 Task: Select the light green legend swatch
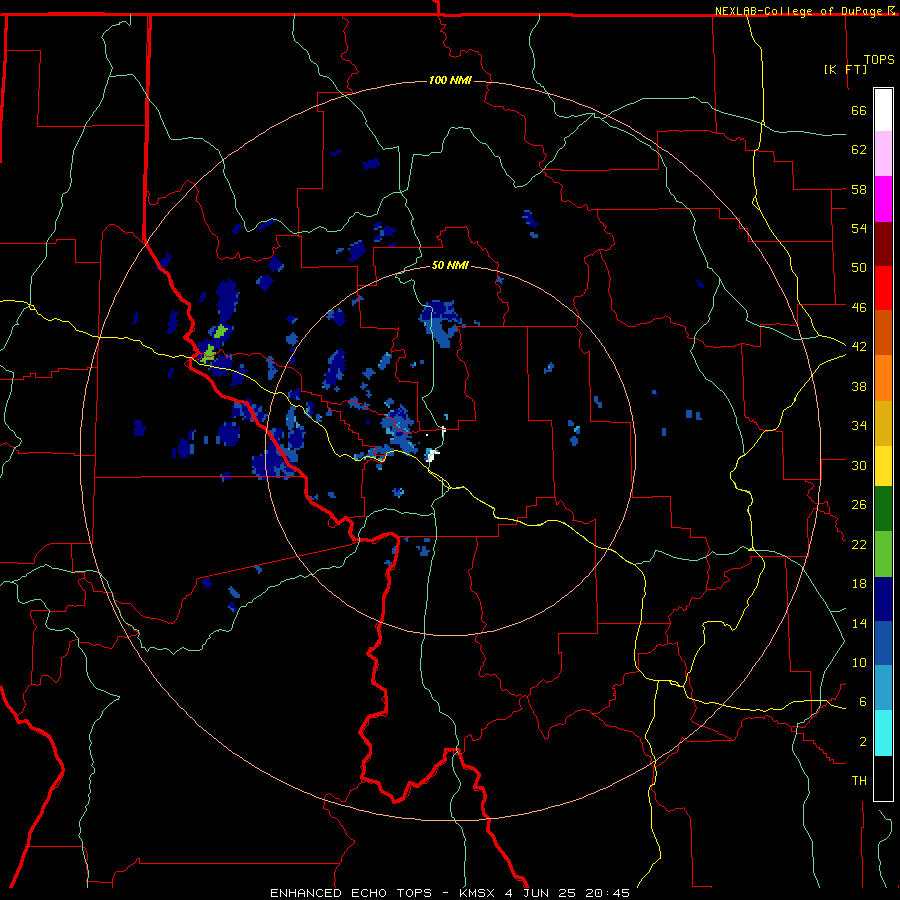point(883,554)
